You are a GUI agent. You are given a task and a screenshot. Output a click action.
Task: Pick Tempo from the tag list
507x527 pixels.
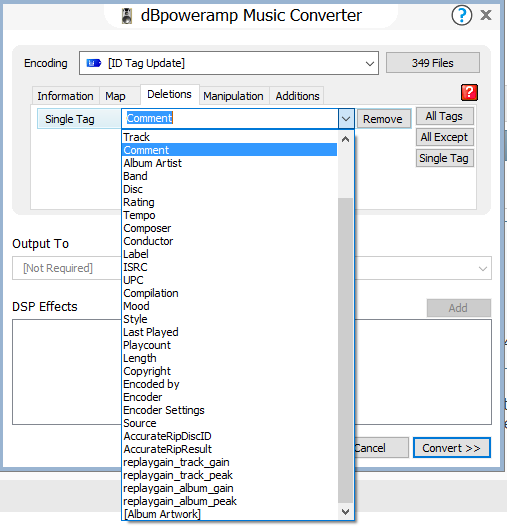point(229,215)
